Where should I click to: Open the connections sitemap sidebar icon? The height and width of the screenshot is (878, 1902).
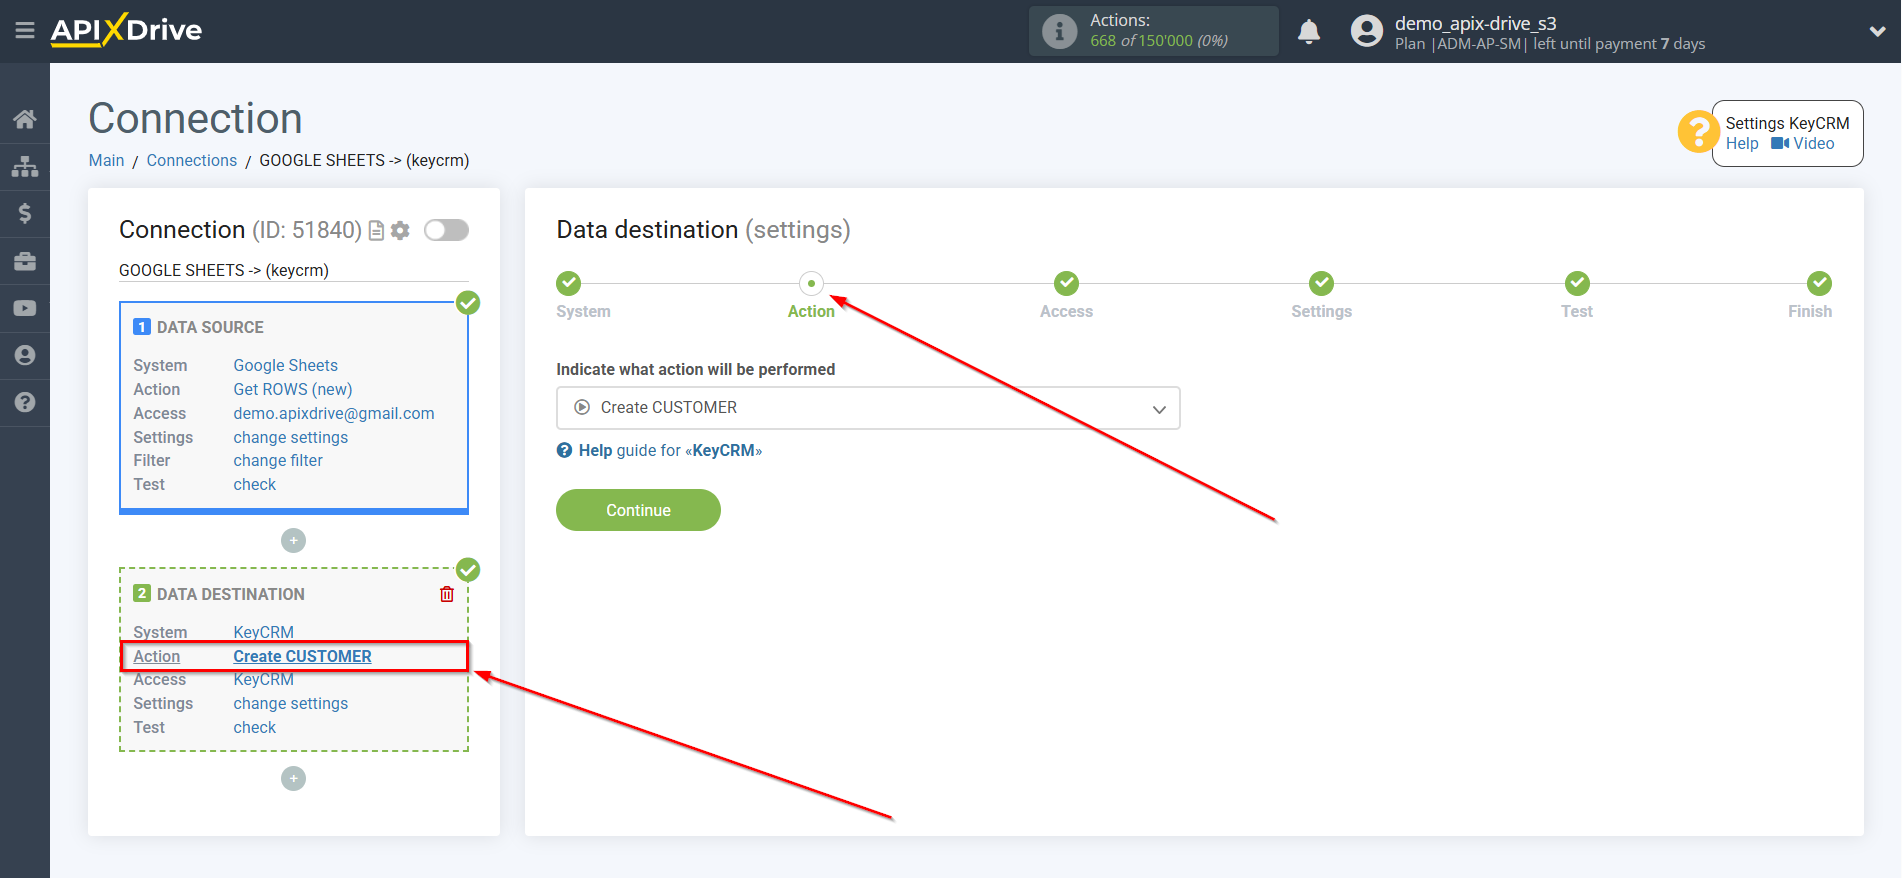pyautogui.click(x=25, y=166)
